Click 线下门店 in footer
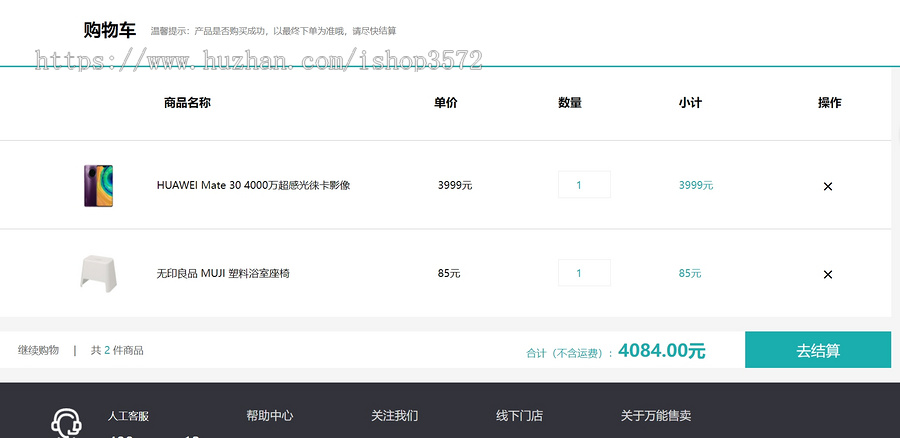This screenshot has height=438, width=900. point(519,416)
